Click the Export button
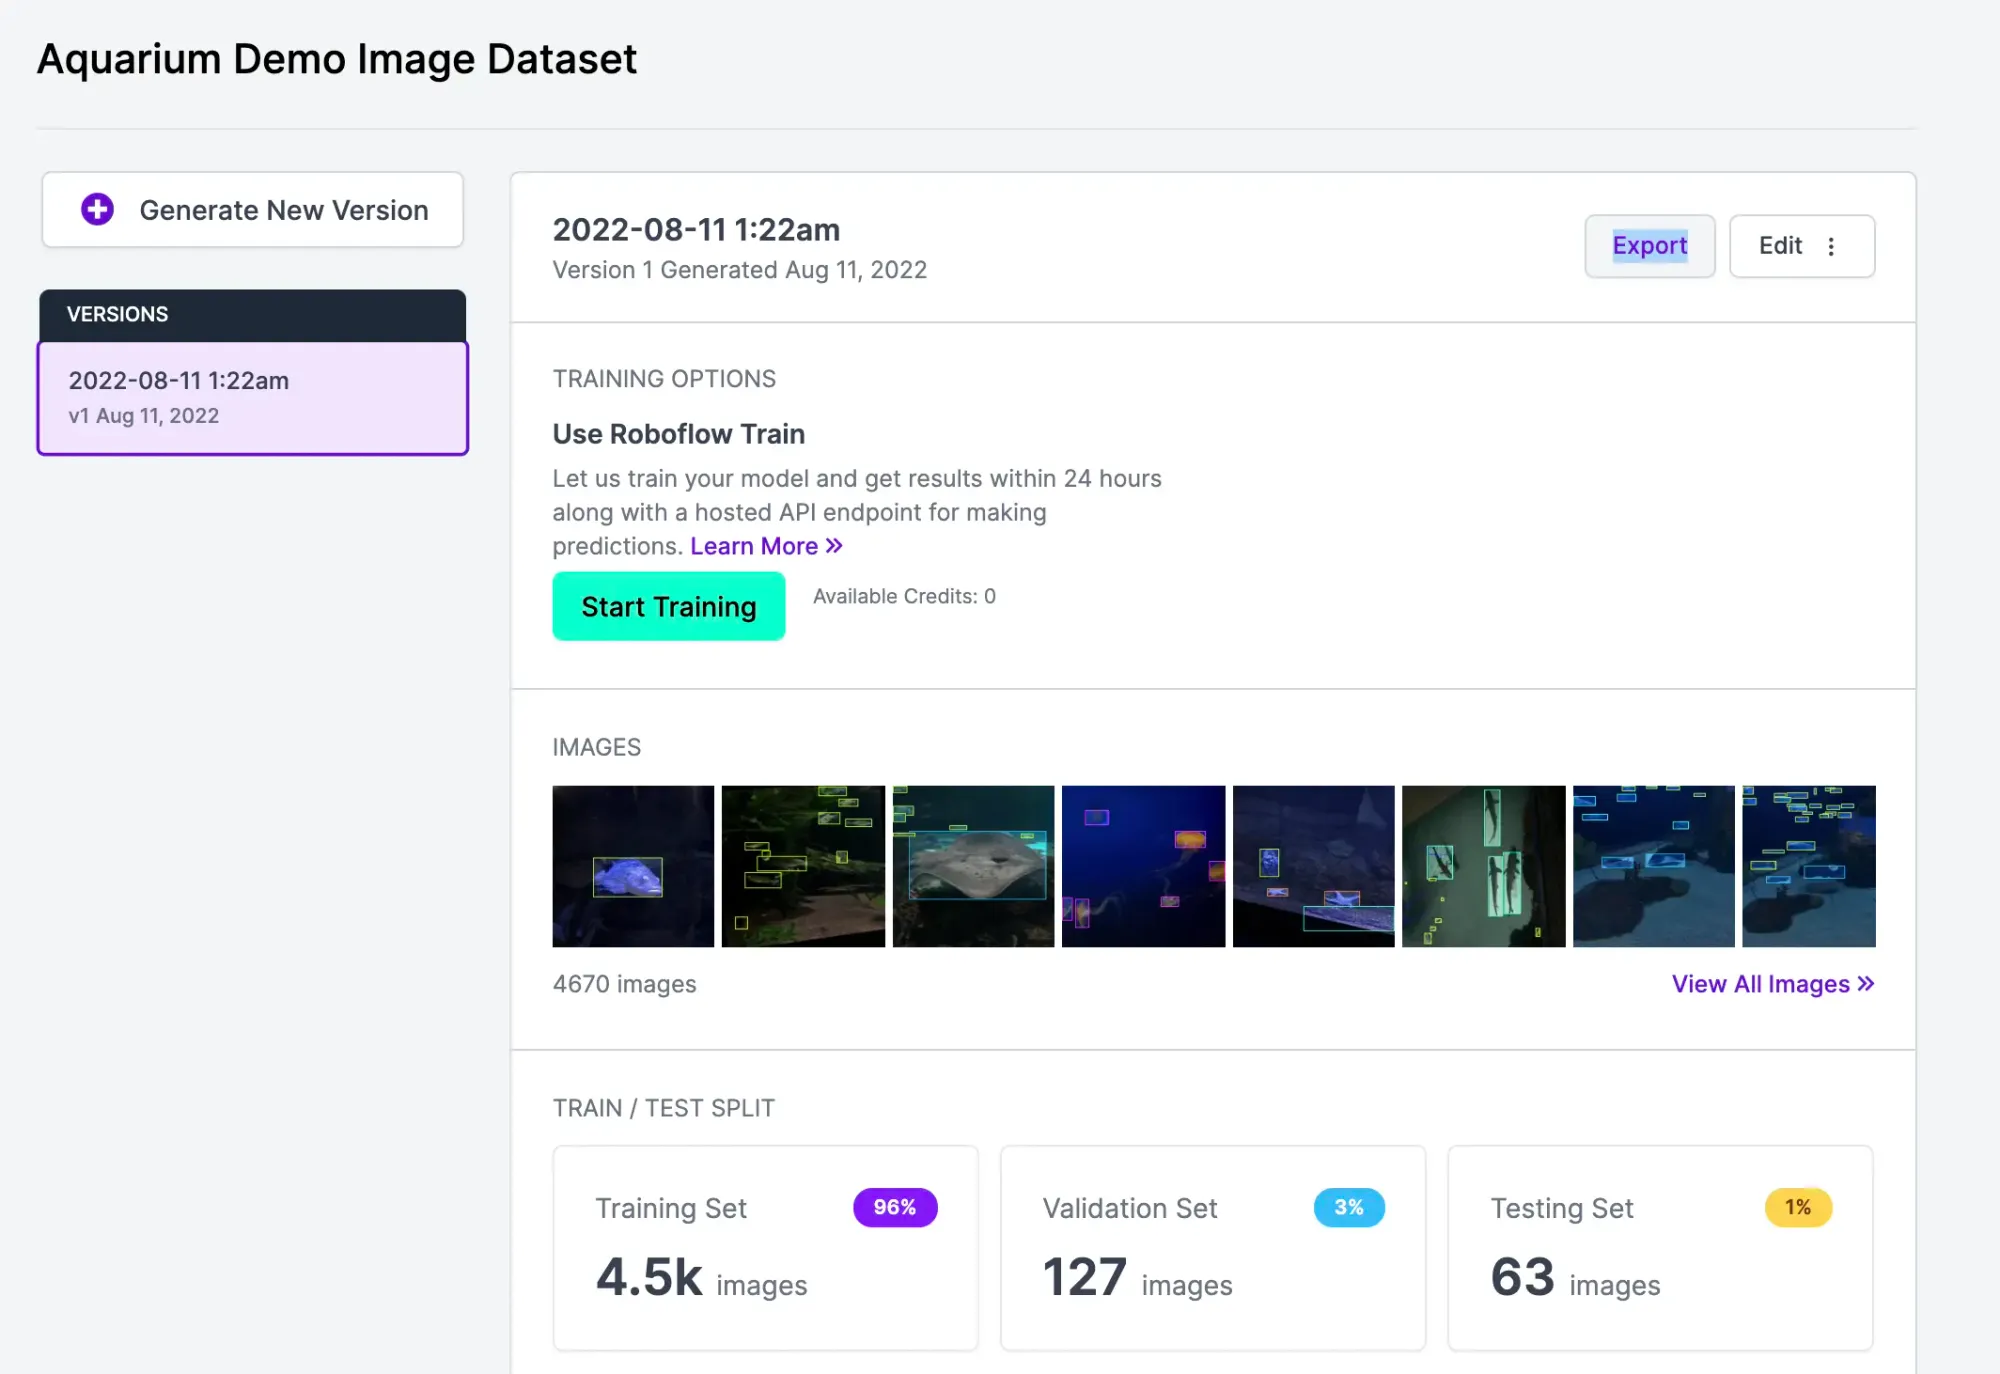2000x1374 pixels. pyautogui.click(x=1649, y=246)
